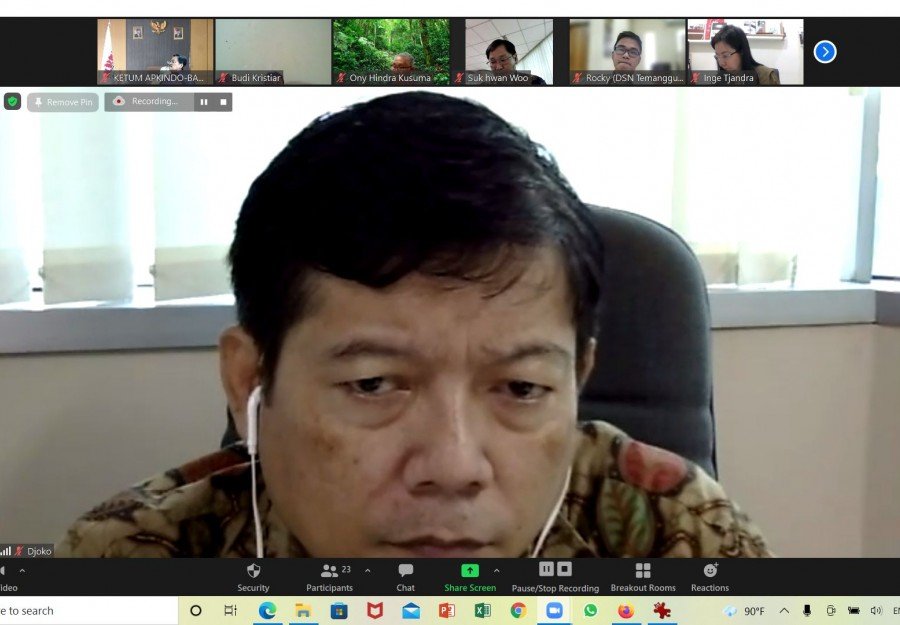Screen dimensions: 900x625
Task: Click the green Share Screen icon
Action: pyautogui.click(x=470, y=570)
